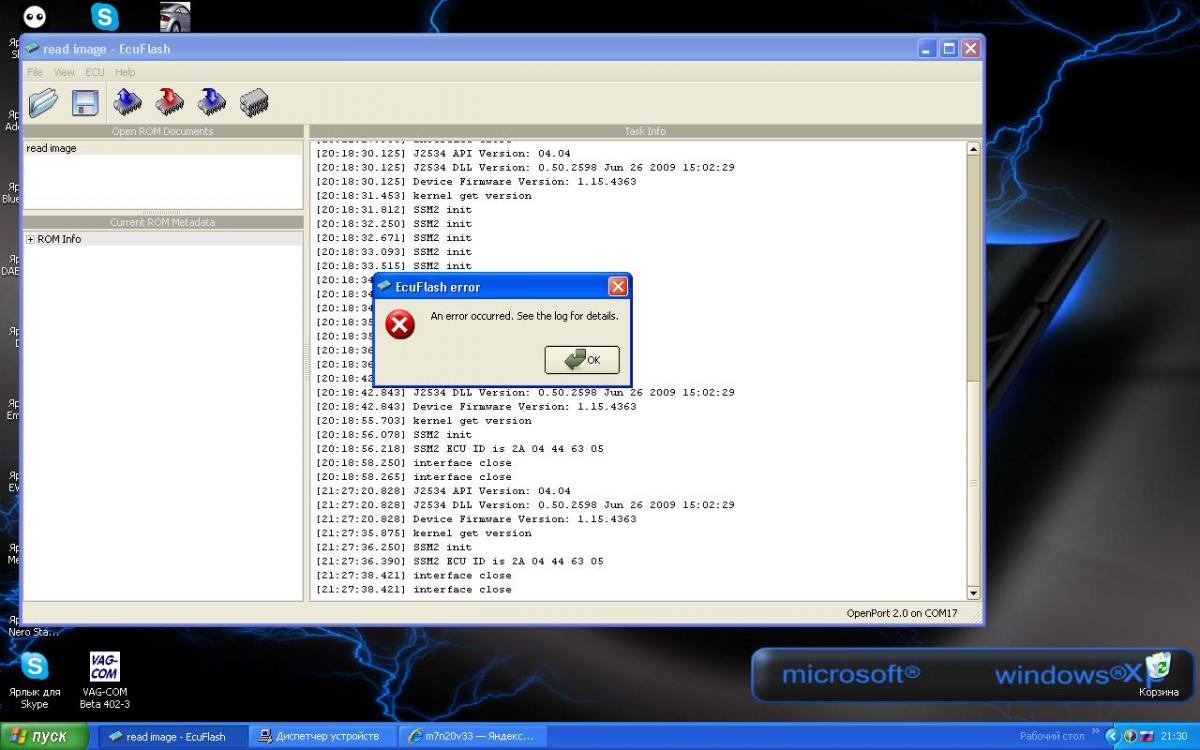This screenshot has width=1200, height=750.
Task: Click the 'Current ROM Metadata' panel header
Action: point(162,222)
